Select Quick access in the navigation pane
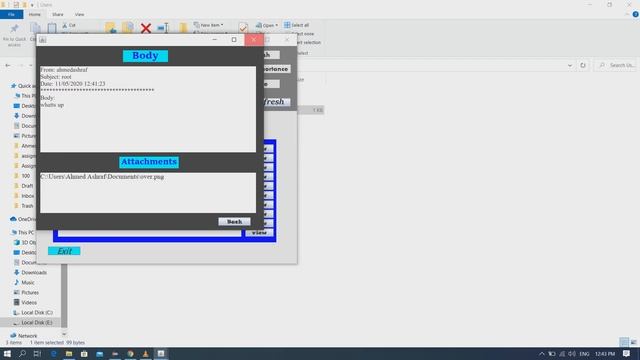 23,86
